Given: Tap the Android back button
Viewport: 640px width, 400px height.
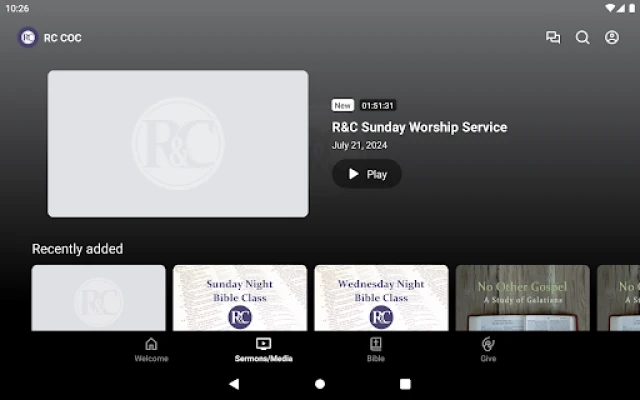Looking at the screenshot, I should click(234, 384).
